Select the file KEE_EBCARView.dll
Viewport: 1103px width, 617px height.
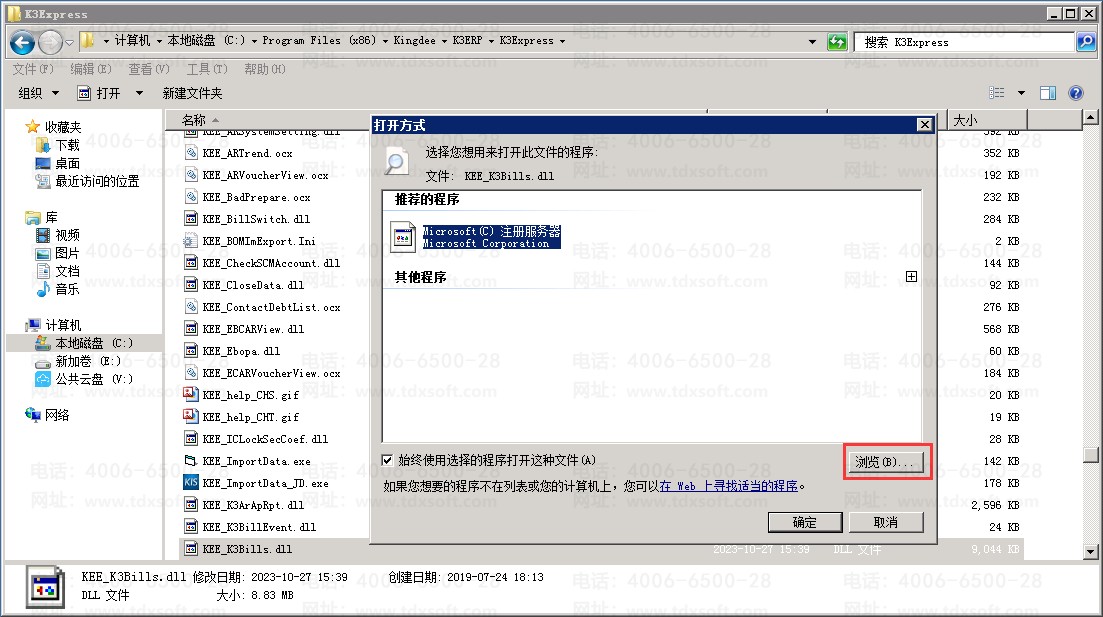pyautogui.click(x=253, y=329)
